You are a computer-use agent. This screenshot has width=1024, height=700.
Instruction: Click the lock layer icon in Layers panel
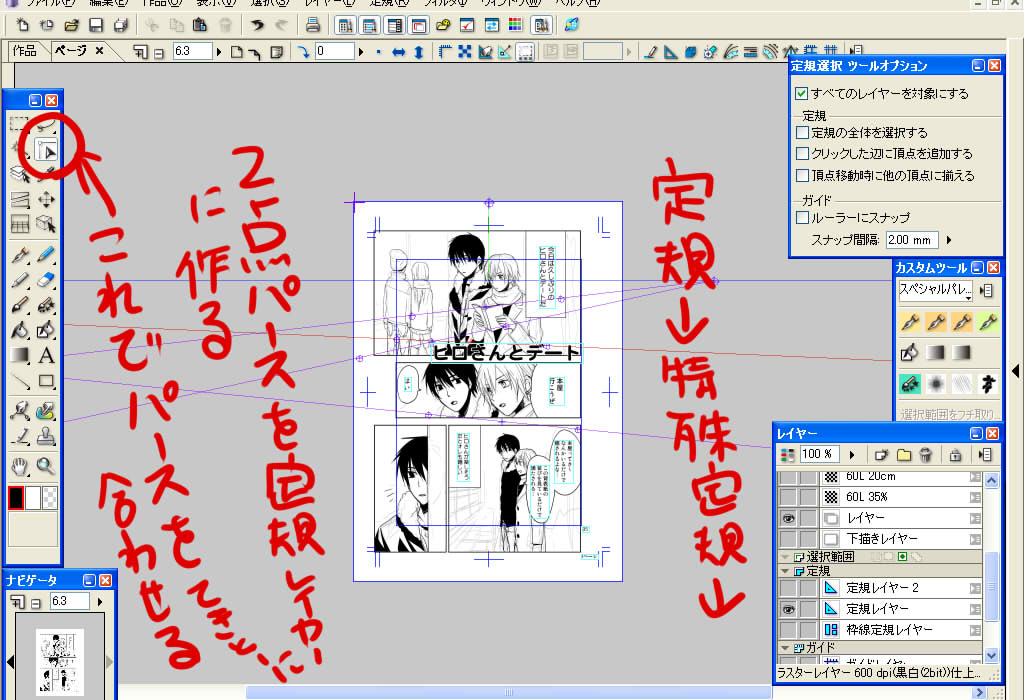(x=955, y=454)
